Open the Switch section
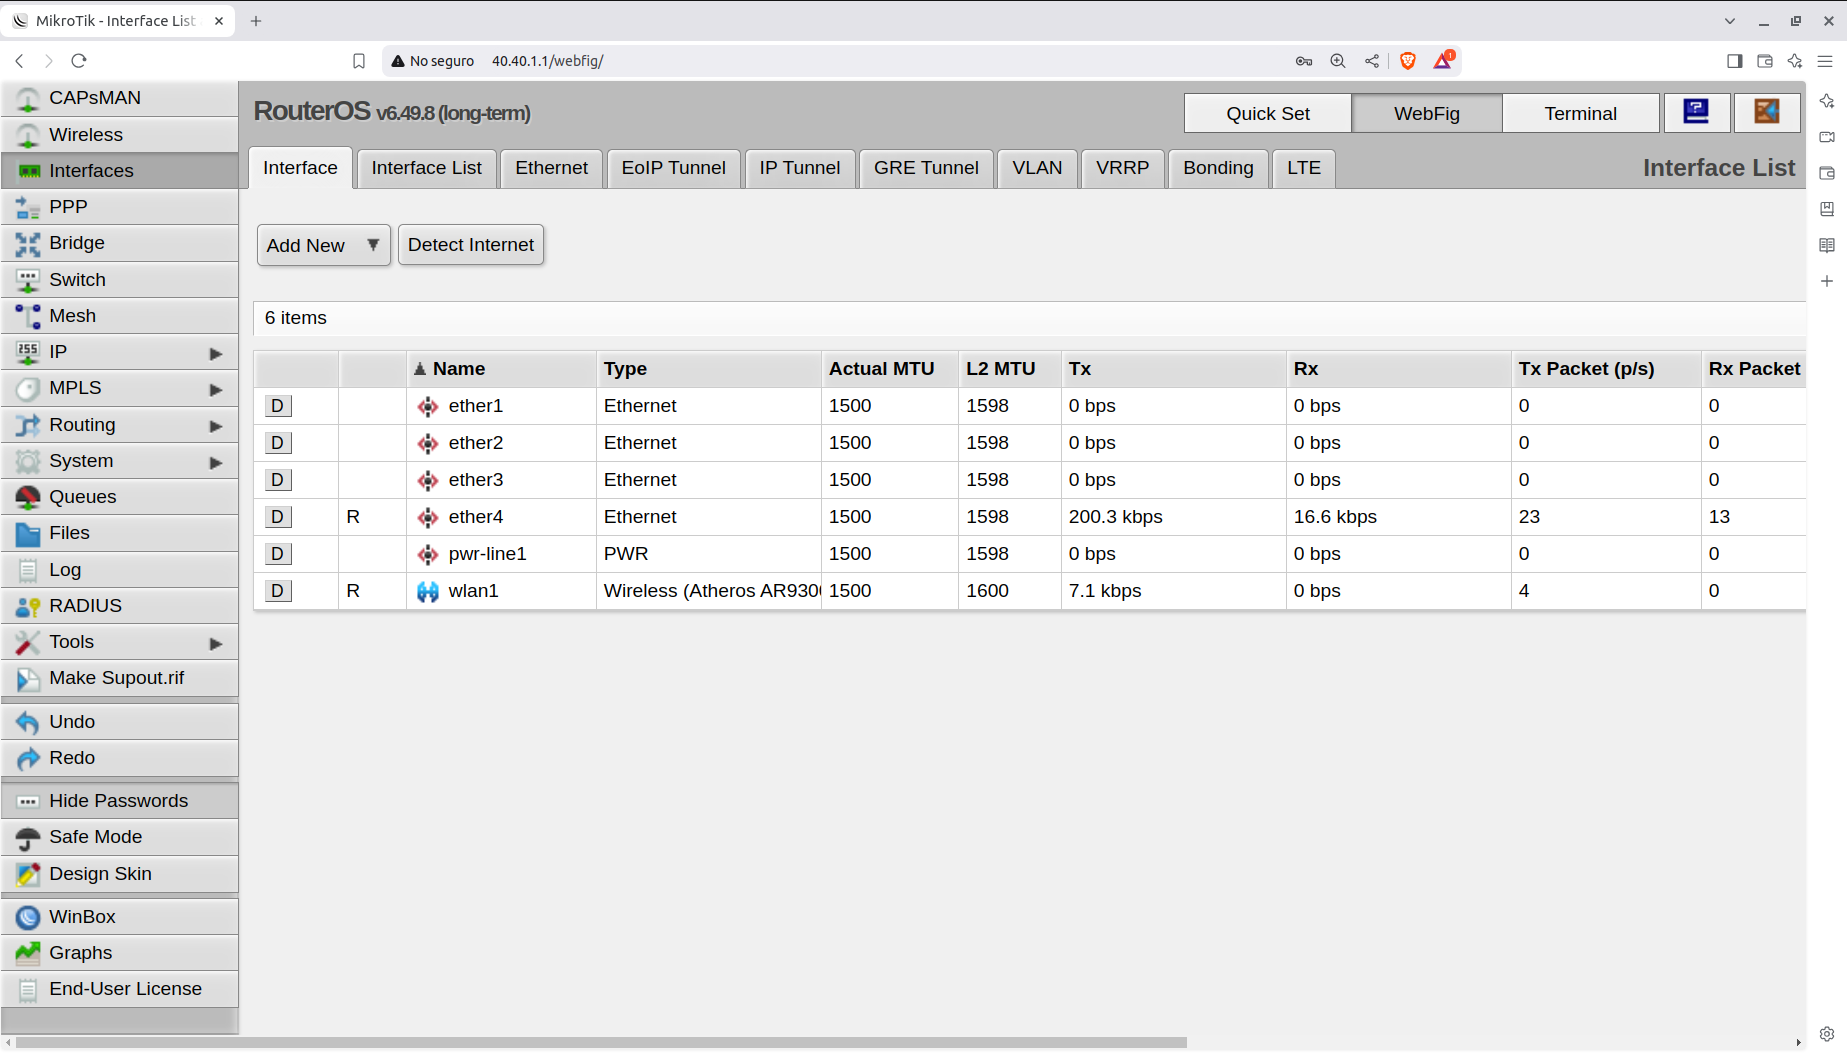The image size is (1847, 1054). tap(120, 280)
